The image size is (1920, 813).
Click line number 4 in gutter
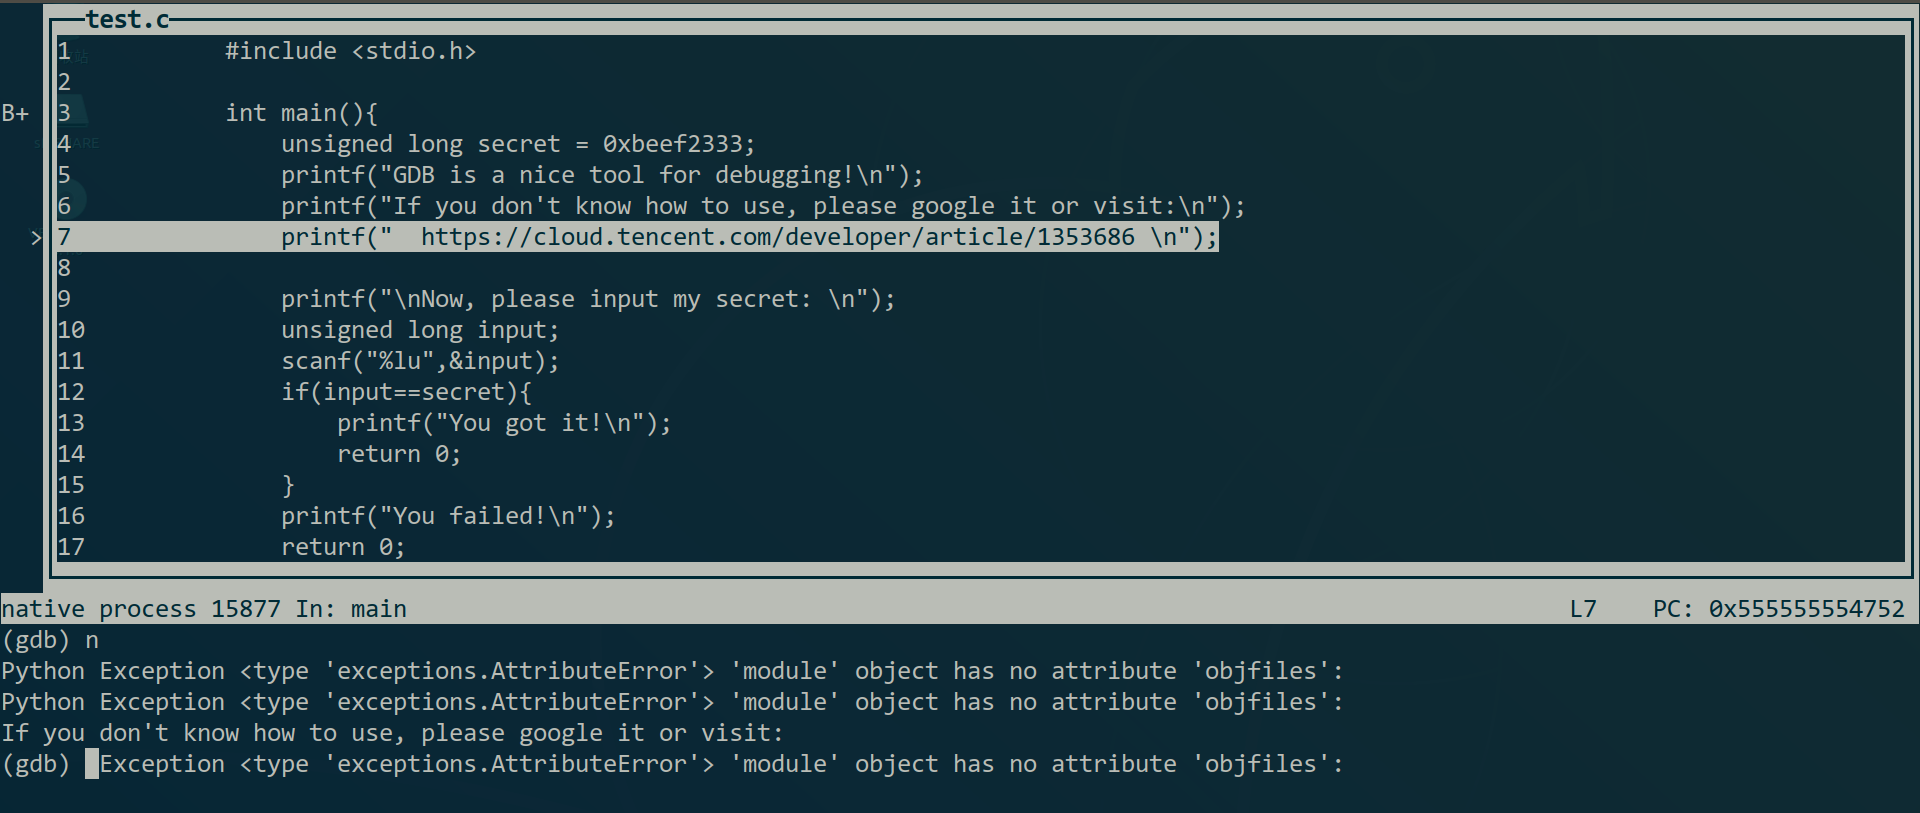tap(64, 144)
